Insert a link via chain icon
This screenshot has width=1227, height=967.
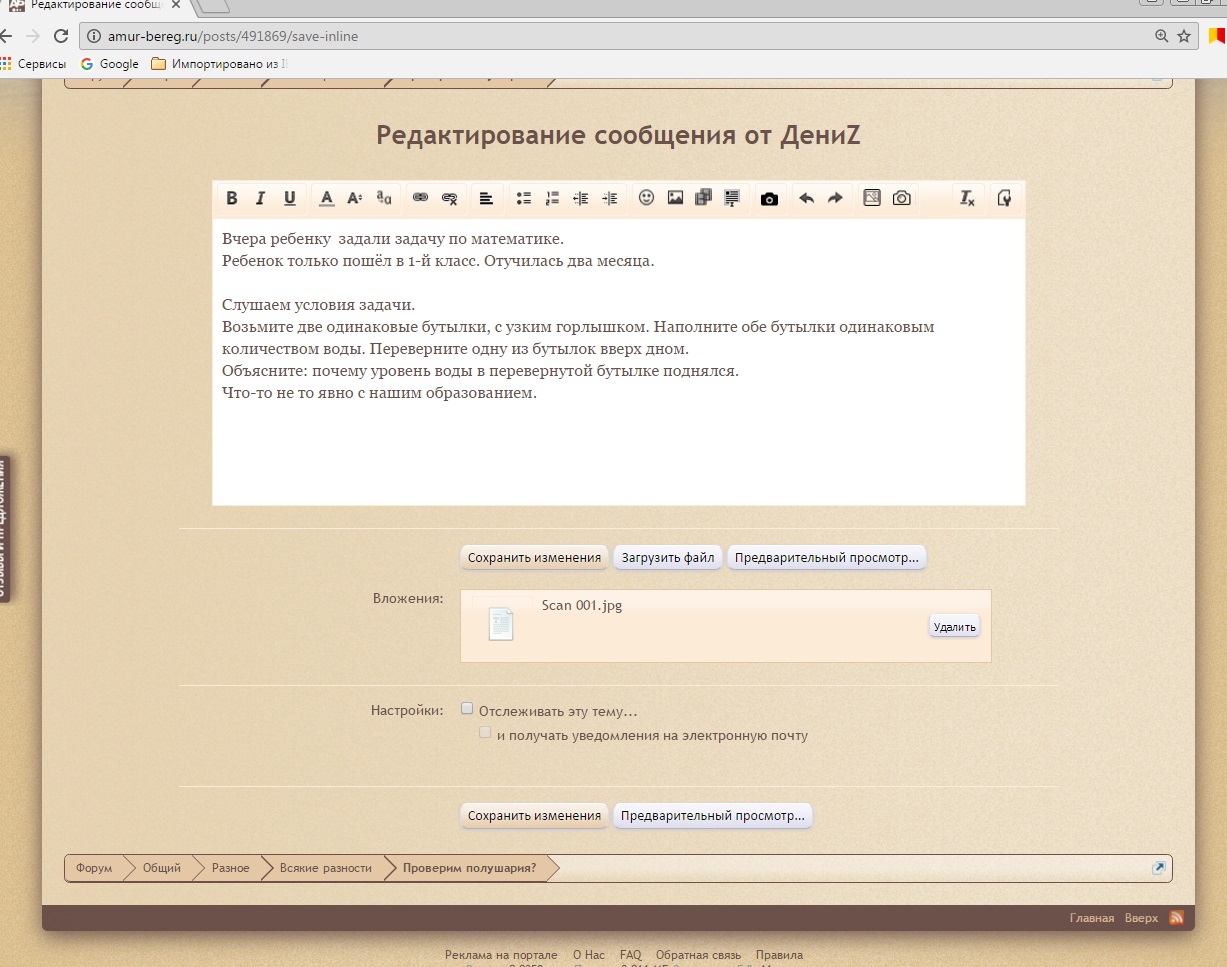tap(421, 198)
